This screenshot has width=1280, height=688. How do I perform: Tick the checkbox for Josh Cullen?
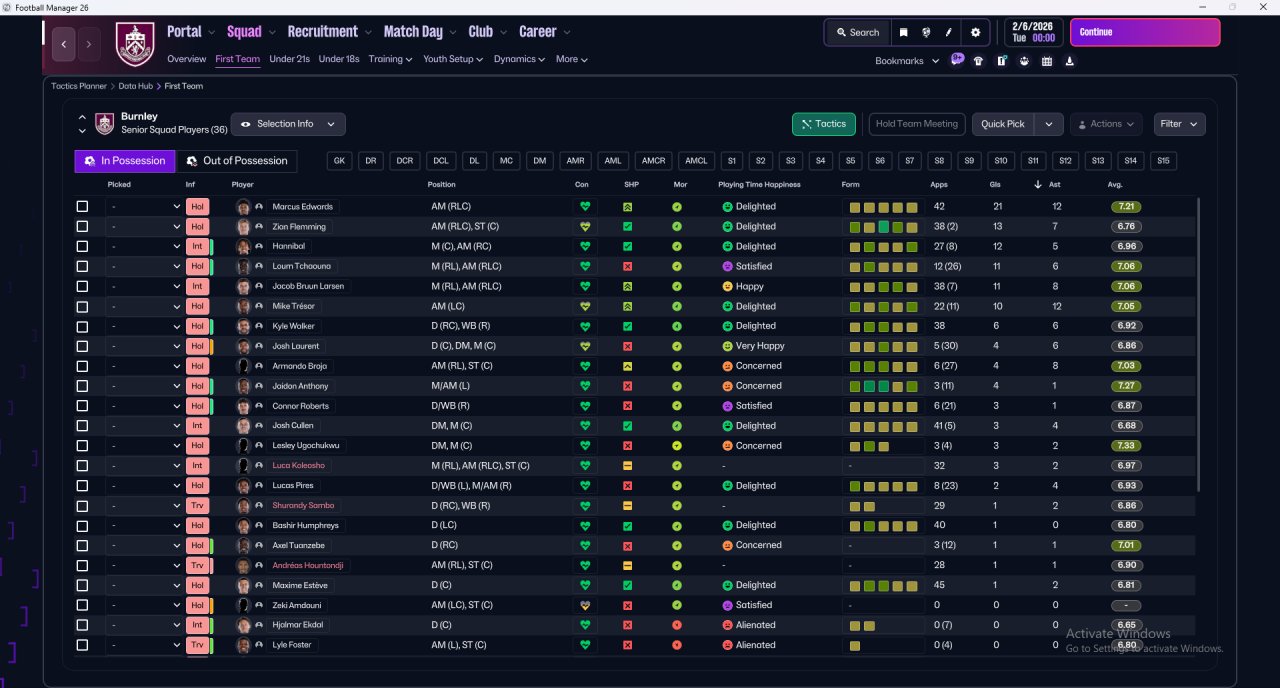tap(82, 426)
